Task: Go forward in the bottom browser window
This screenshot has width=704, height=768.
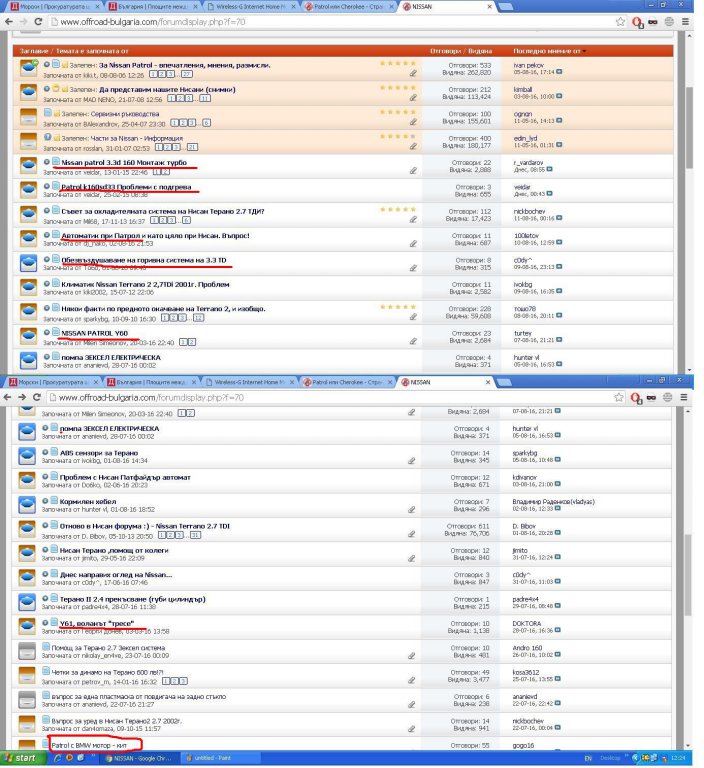Action: (22, 397)
